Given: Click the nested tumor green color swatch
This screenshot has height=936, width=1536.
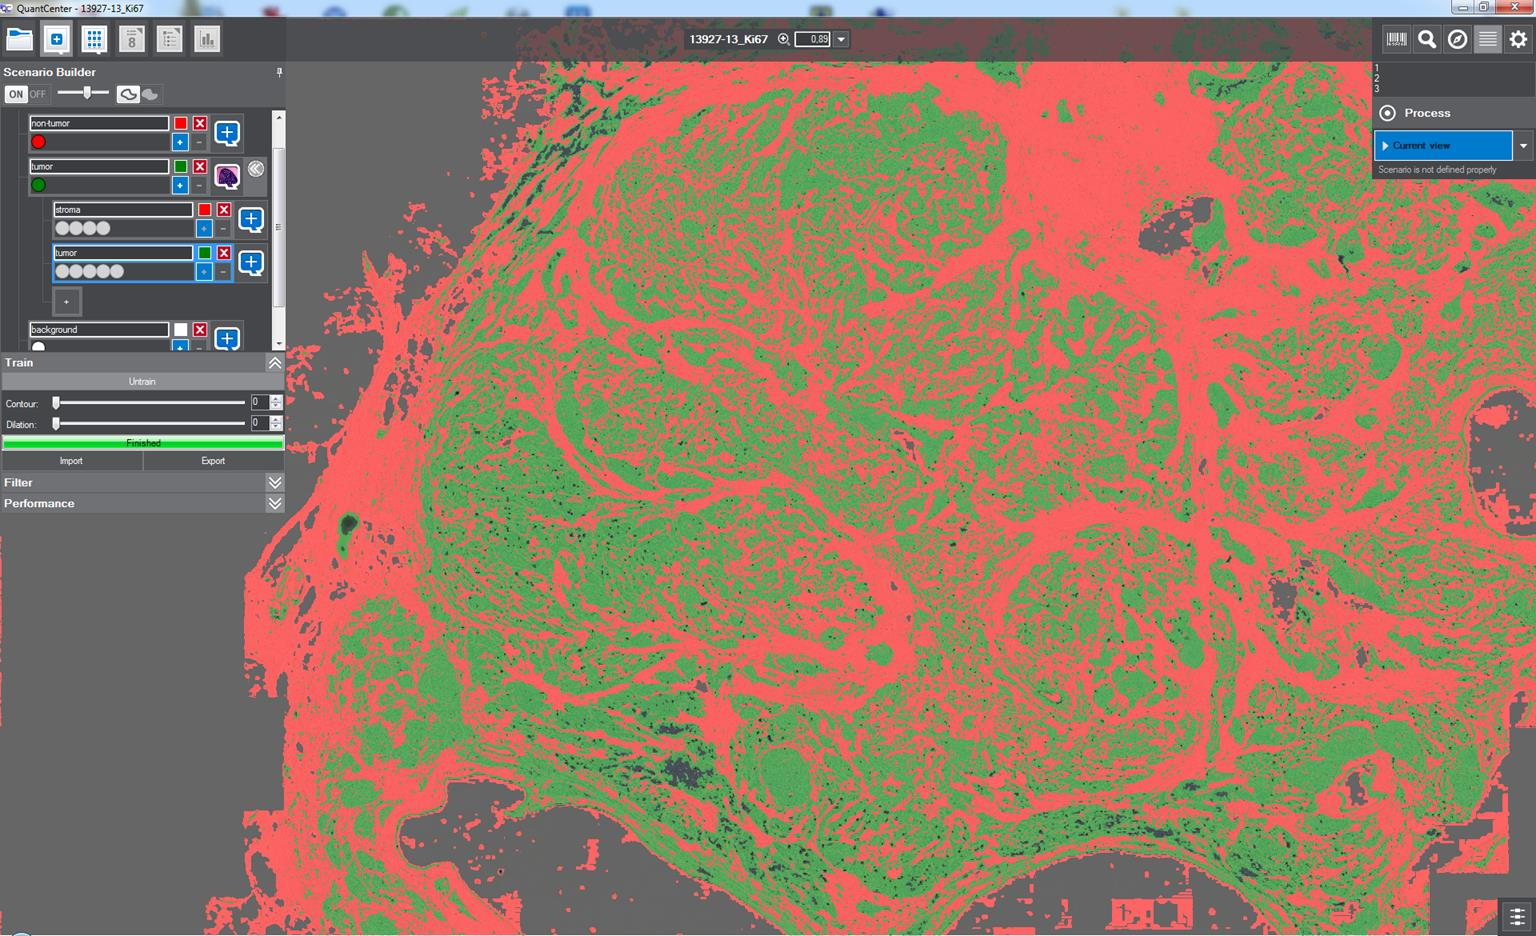Looking at the screenshot, I should [x=205, y=252].
